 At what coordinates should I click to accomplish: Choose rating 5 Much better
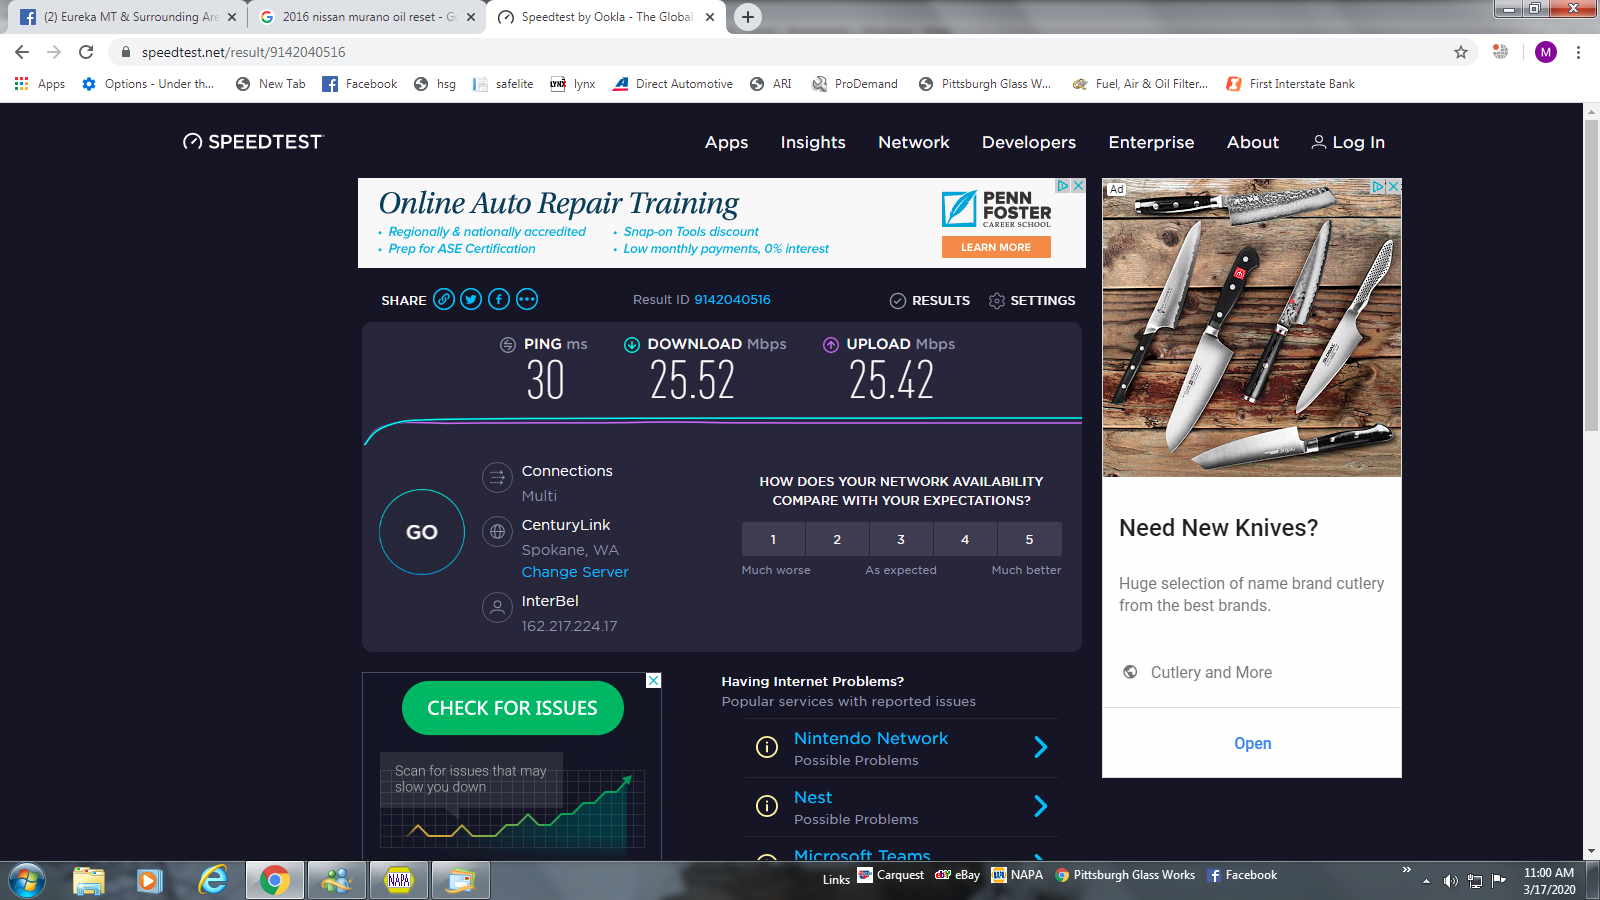1029,539
